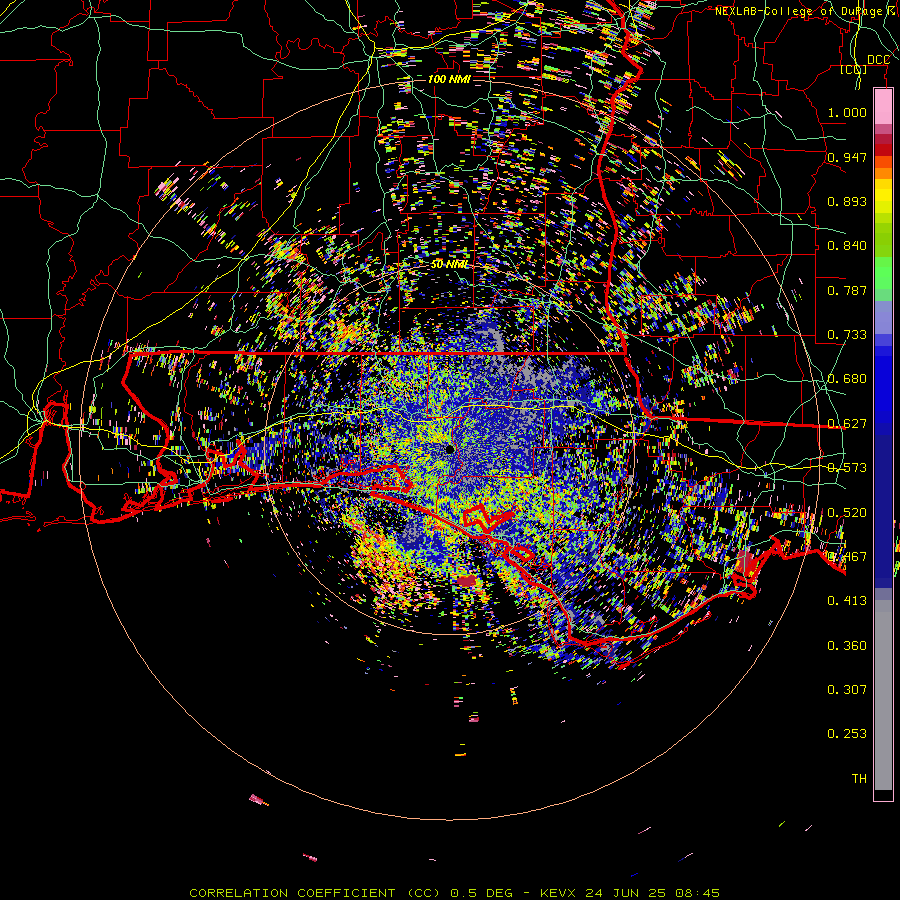
Task: Select the 0.360 legend value
Action: 847,646
